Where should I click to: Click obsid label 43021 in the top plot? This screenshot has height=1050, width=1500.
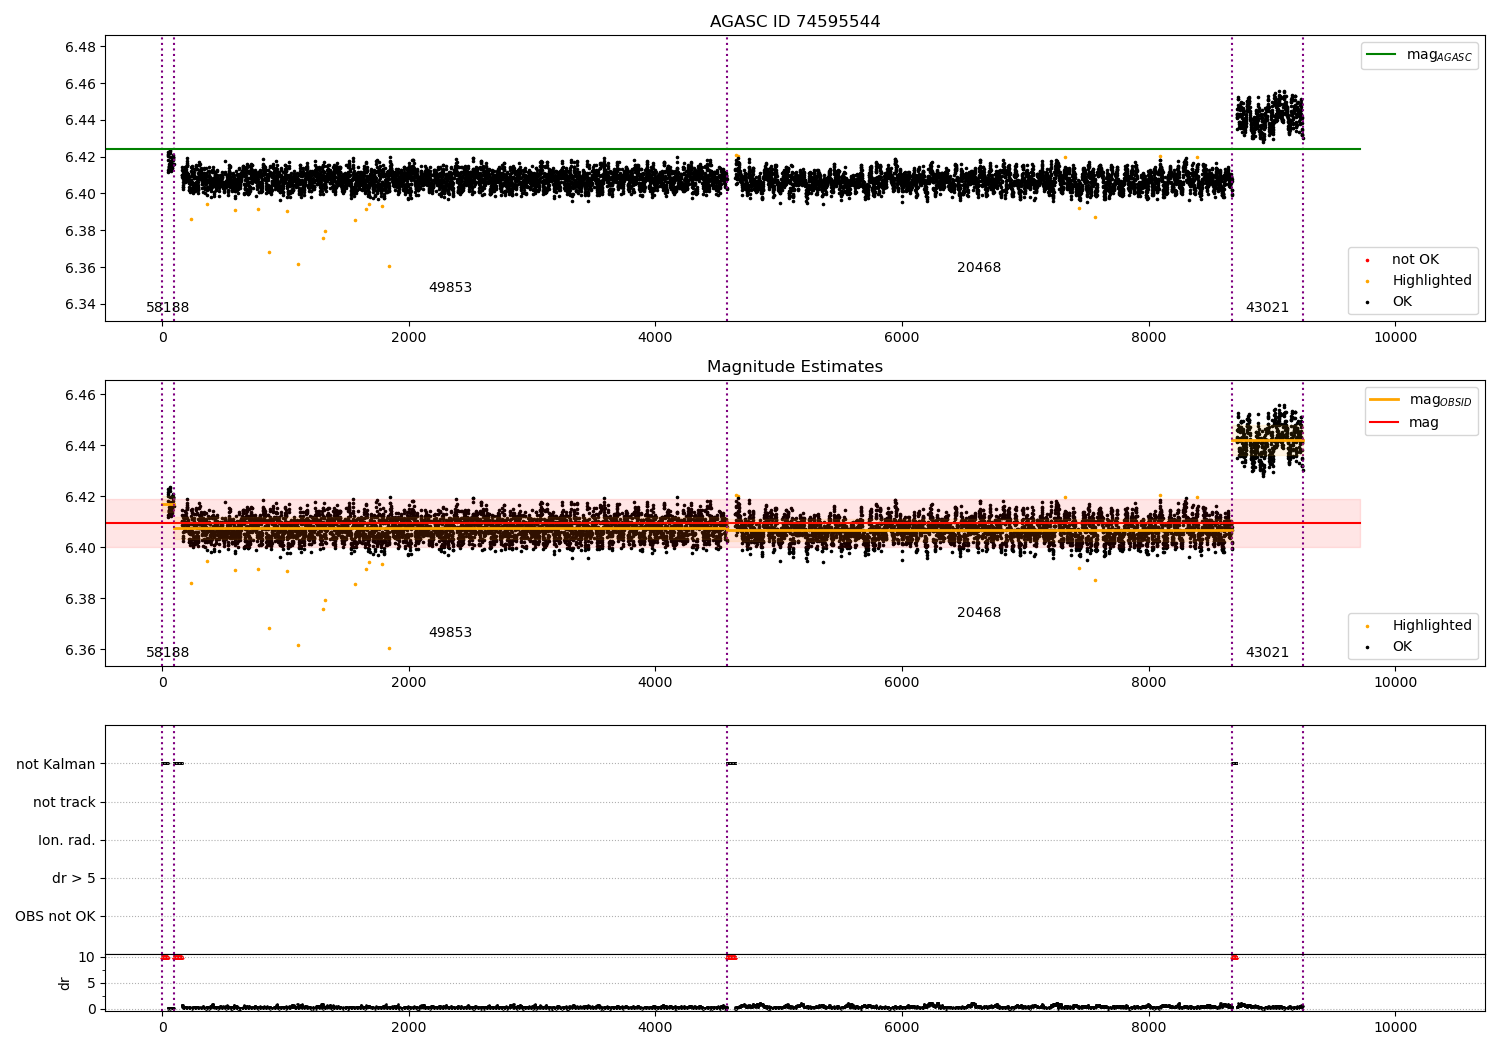(x=1267, y=308)
